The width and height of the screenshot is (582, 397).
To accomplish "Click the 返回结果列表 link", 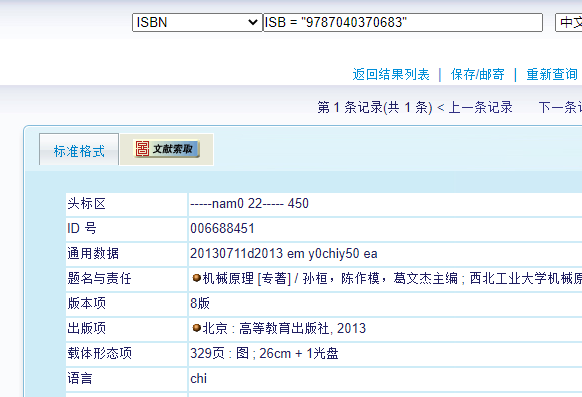I will (x=391, y=75).
